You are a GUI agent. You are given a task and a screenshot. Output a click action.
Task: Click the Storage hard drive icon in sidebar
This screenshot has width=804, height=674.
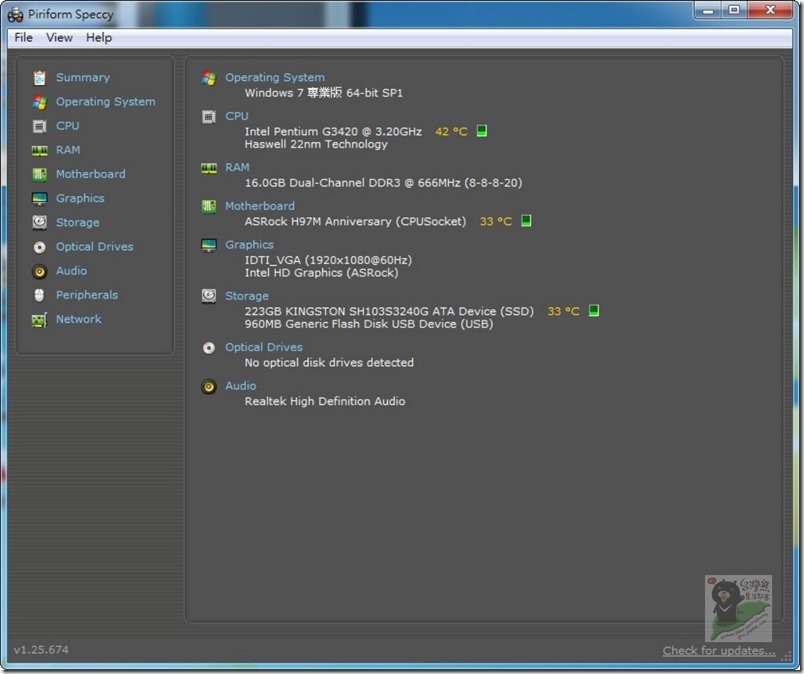pyautogui.click(x=39, y=223)
